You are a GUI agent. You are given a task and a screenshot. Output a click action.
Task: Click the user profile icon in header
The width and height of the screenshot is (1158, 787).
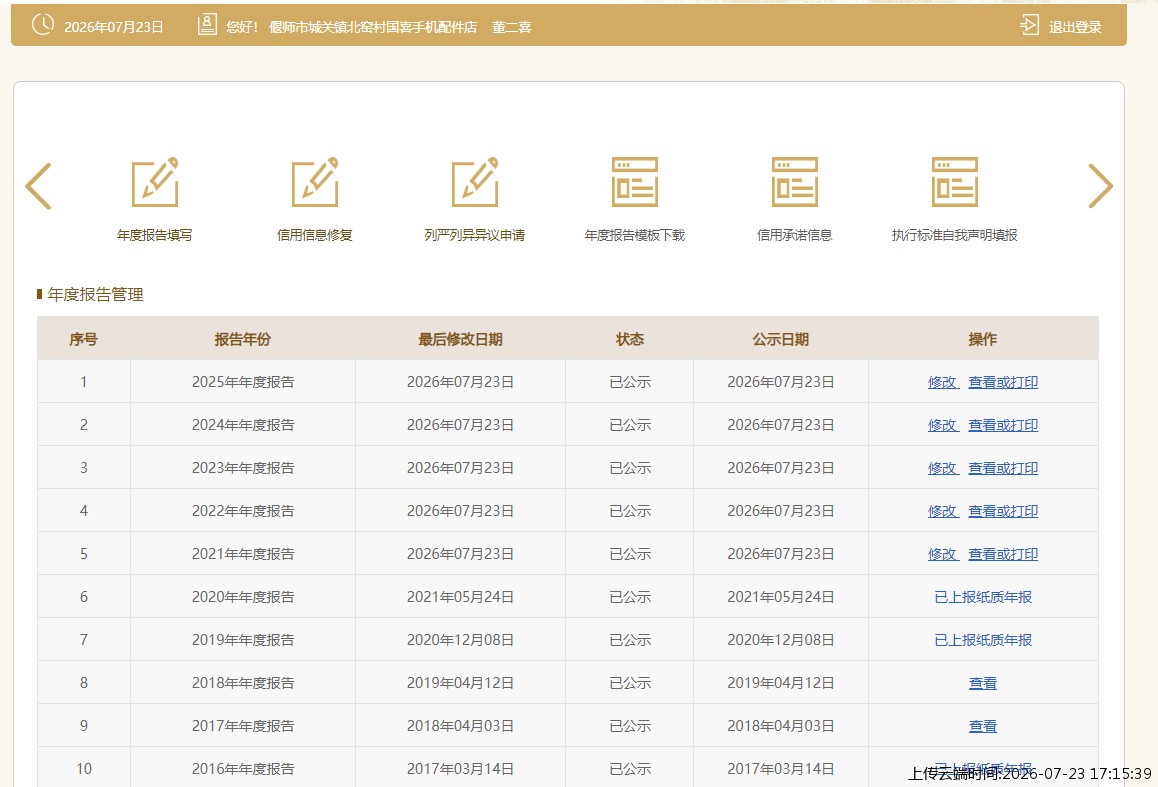point(208,25)
